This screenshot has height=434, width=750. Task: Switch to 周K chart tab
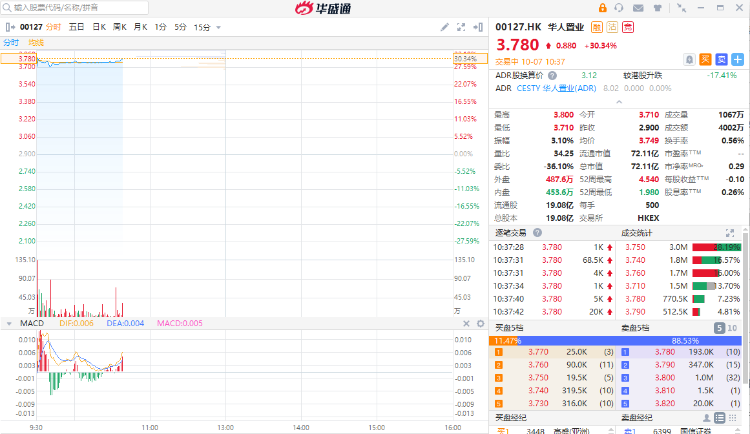pyautogui.click(x=120, y=27)
